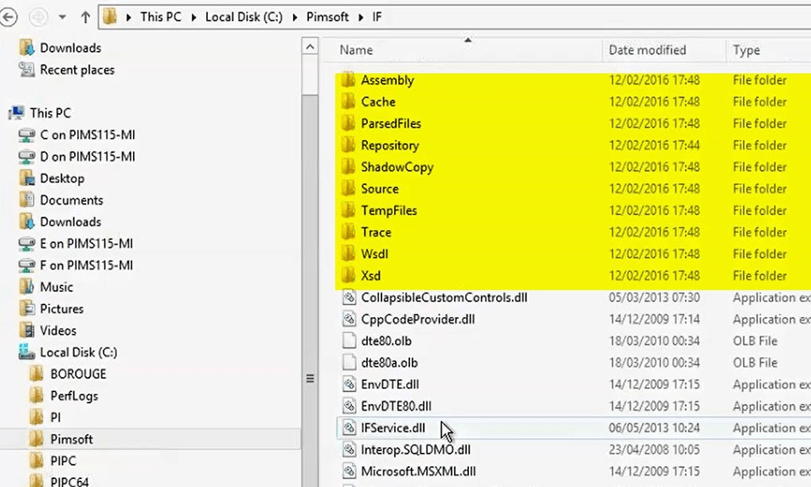Click the Repository folder icon
Viewport: 811px width, 487px height.
pyautogui.click(x=349, y=145)
